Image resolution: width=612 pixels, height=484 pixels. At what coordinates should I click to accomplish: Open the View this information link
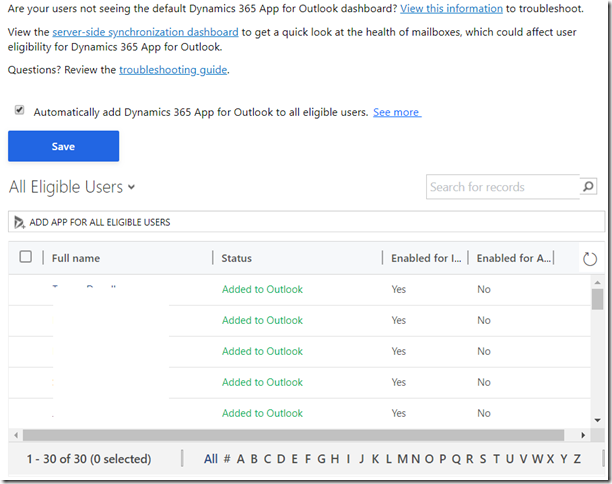451,9
